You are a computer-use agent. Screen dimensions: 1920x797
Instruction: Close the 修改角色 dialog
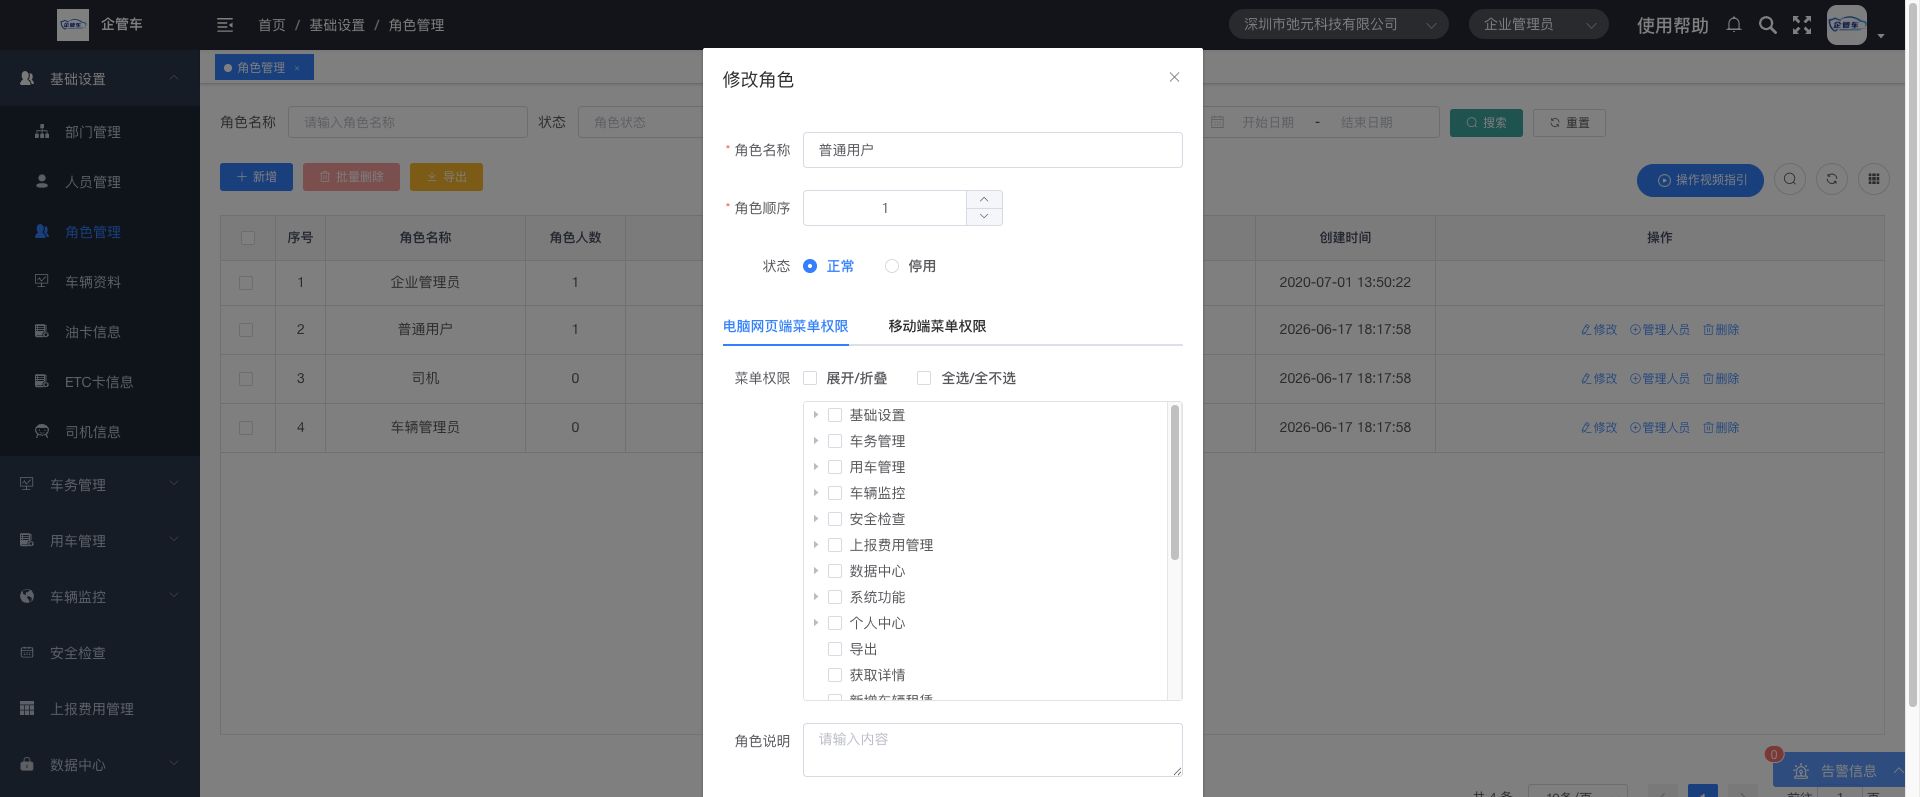[1174, 77]
